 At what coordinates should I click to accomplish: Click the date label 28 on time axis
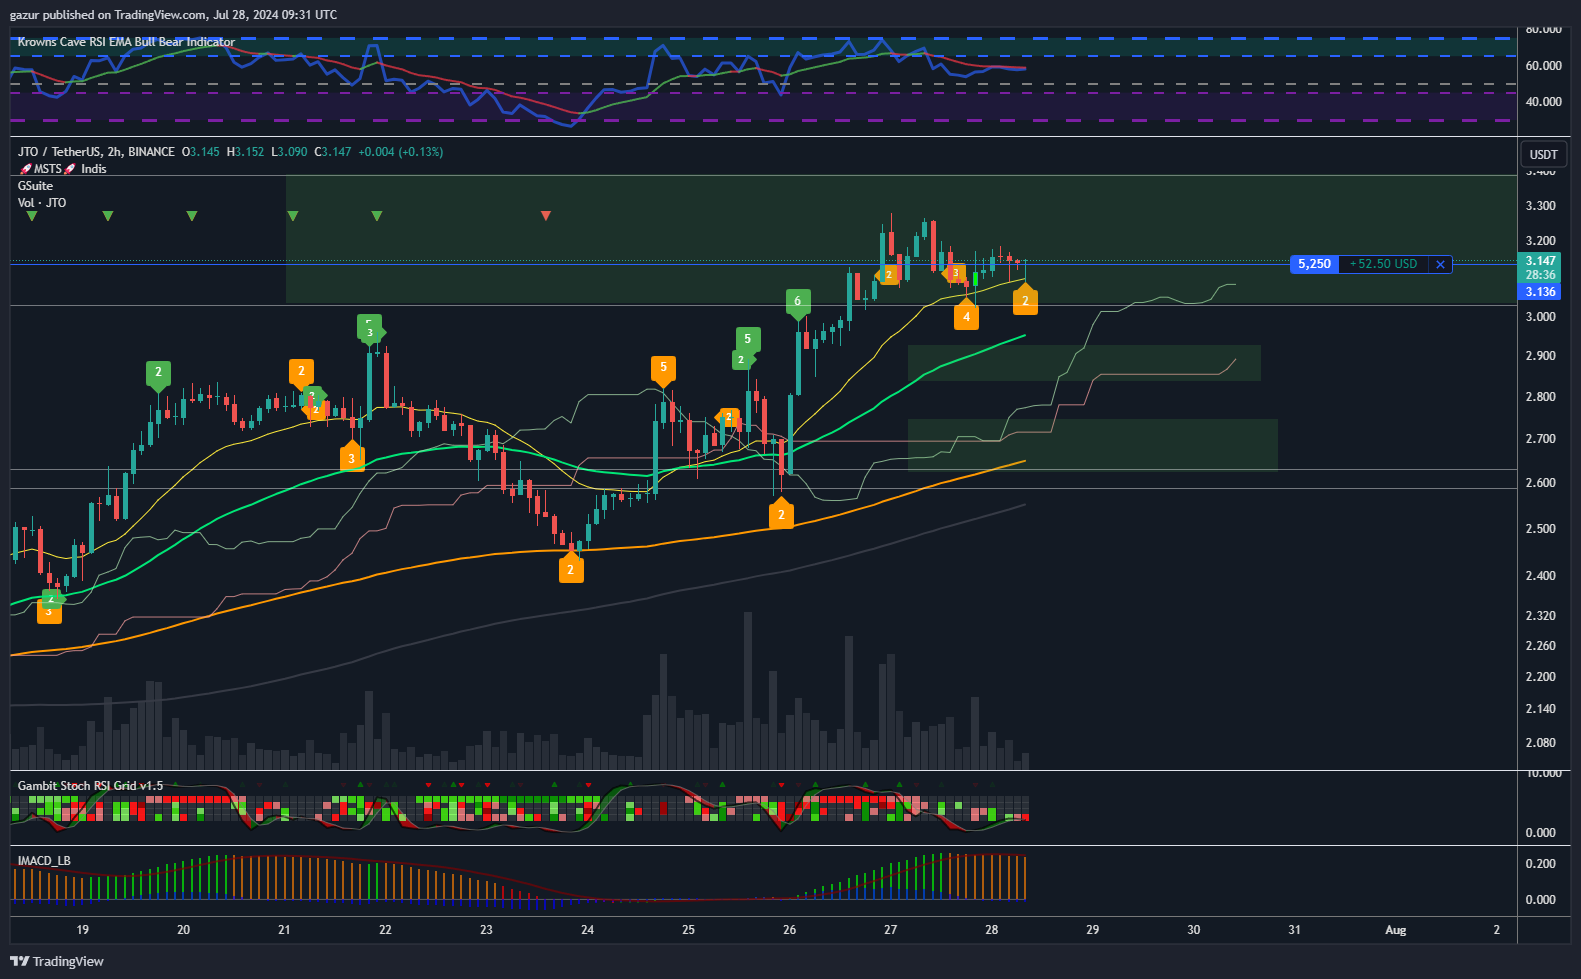click(x=991, y=930)
